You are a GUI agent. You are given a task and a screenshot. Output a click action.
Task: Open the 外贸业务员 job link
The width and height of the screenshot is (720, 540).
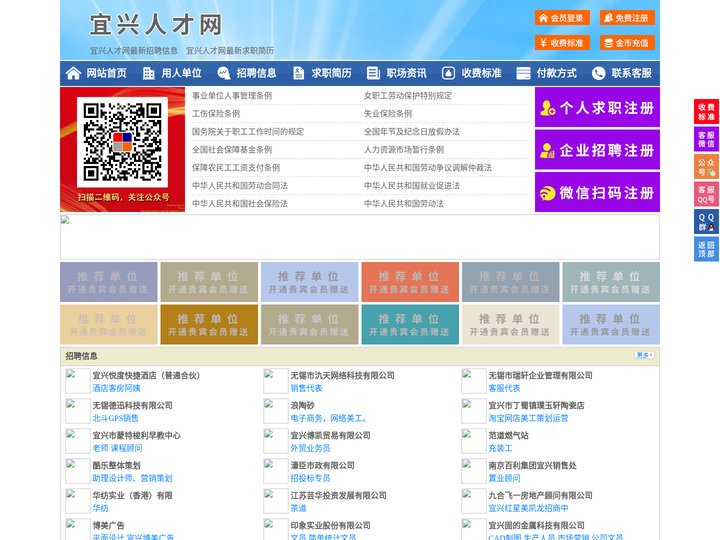pos(310,448)
